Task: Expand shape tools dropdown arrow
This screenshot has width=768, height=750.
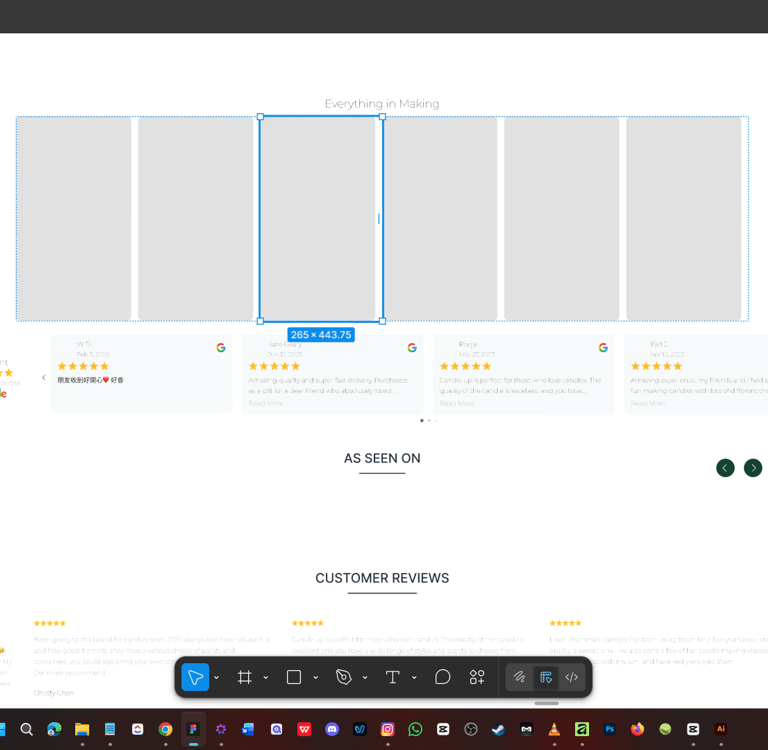Action: click(315, 677)
